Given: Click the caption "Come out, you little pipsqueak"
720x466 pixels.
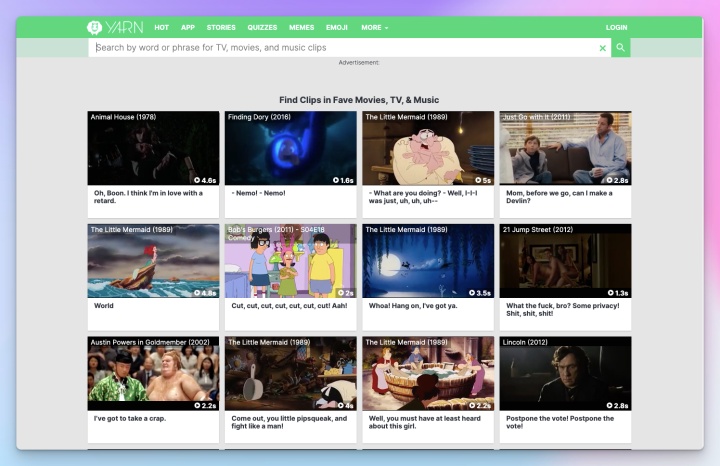Looking at the screenshot, I should tap(289, 422).
